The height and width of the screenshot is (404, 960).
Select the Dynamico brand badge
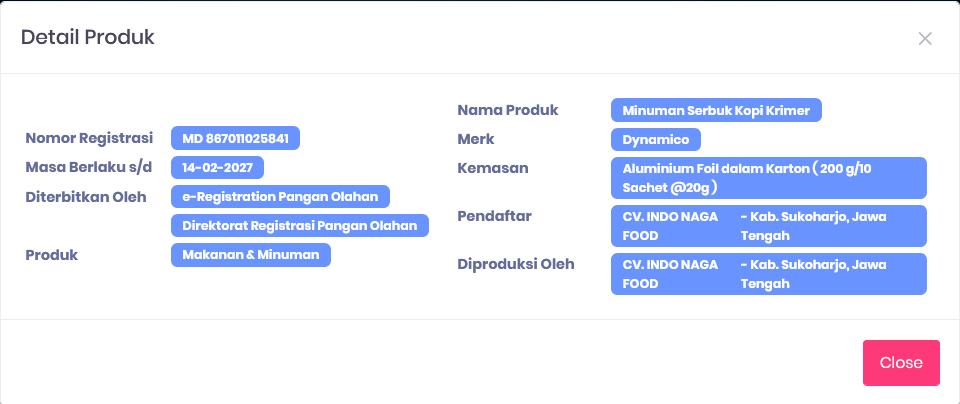[x=656, y=140]
